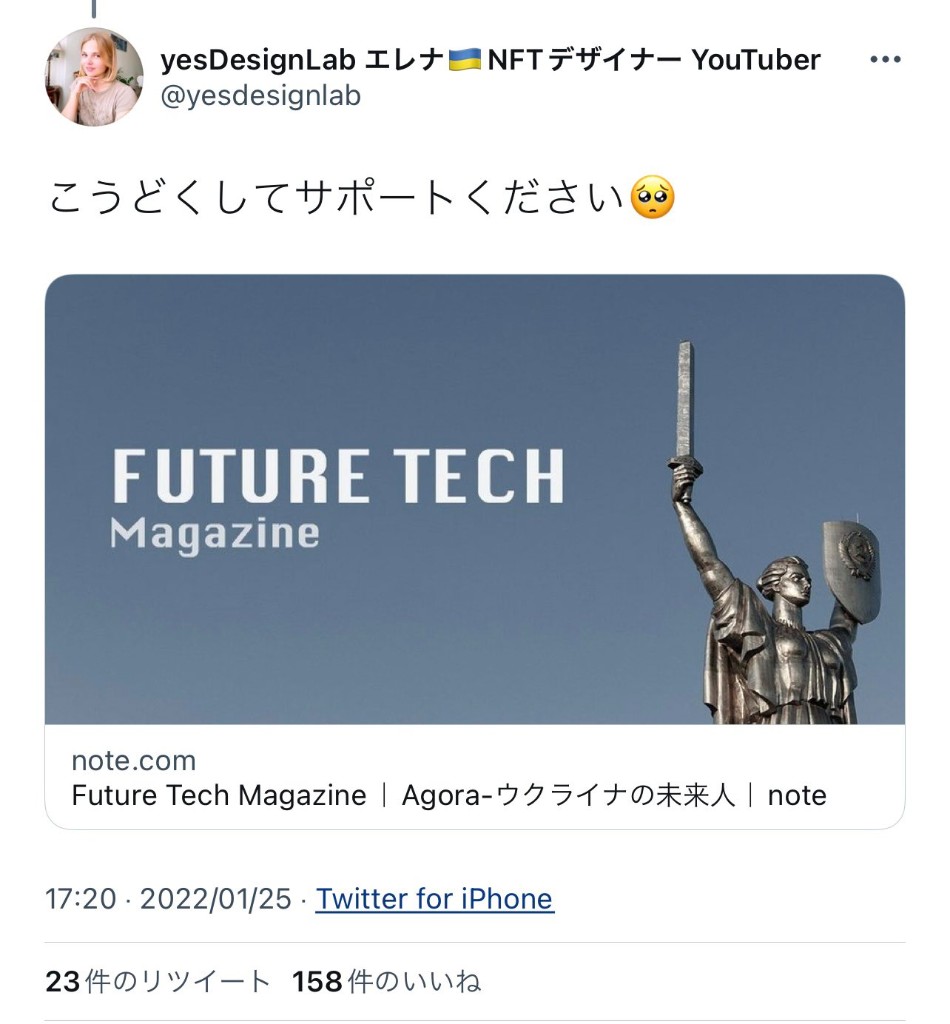The width and height of the screenshot is (950, 1024).
Task: Open the yesDesignLab profile avatar
Action: coord(94,77)
